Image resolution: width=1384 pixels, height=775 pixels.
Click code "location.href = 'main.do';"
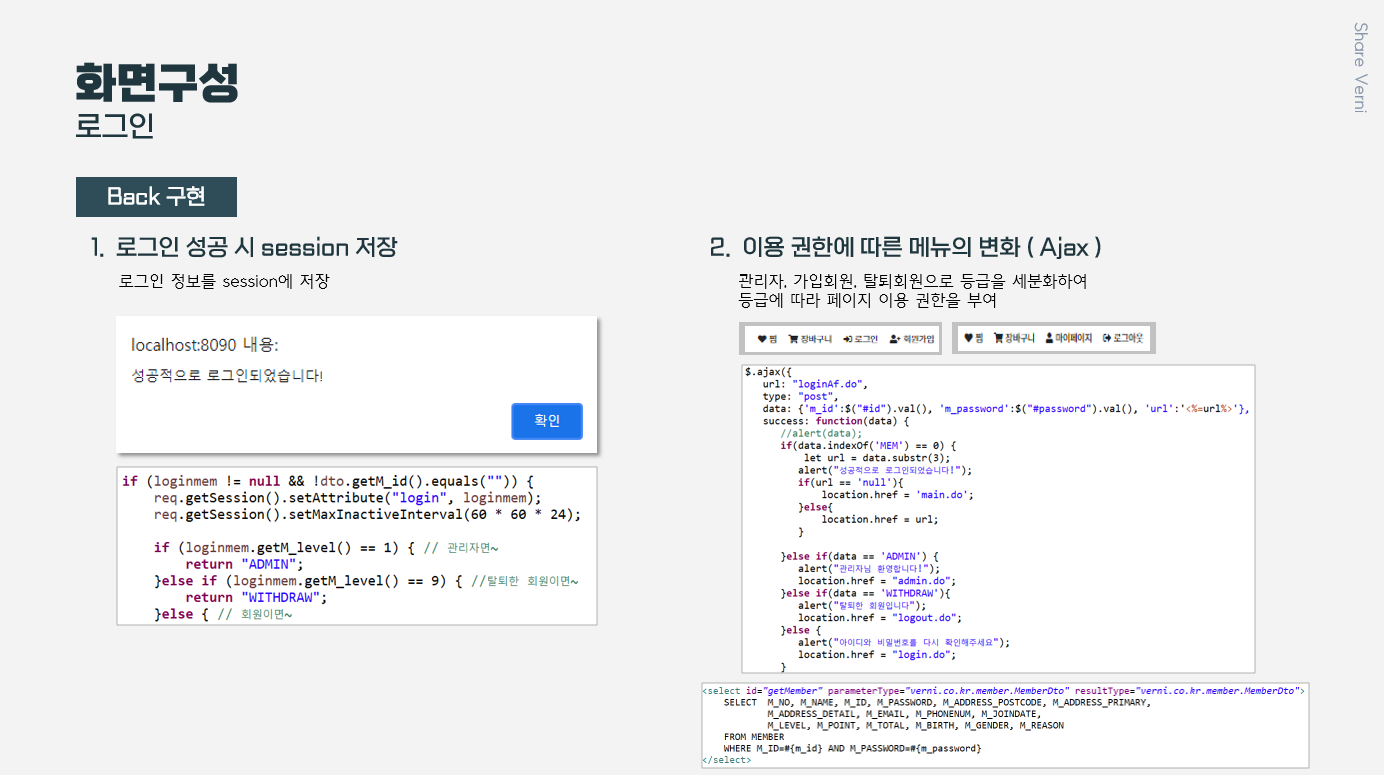897,495
